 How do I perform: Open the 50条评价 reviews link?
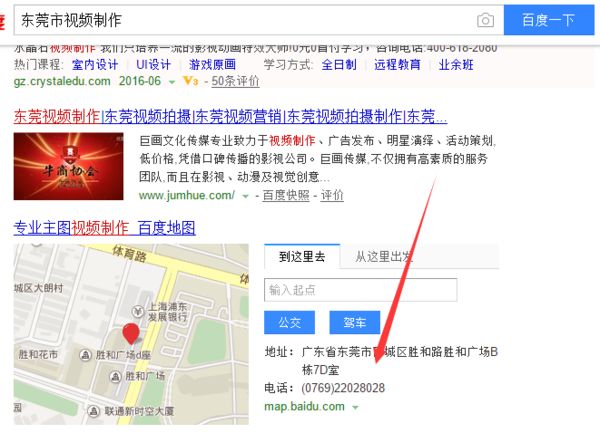click(x=235, y=81)
